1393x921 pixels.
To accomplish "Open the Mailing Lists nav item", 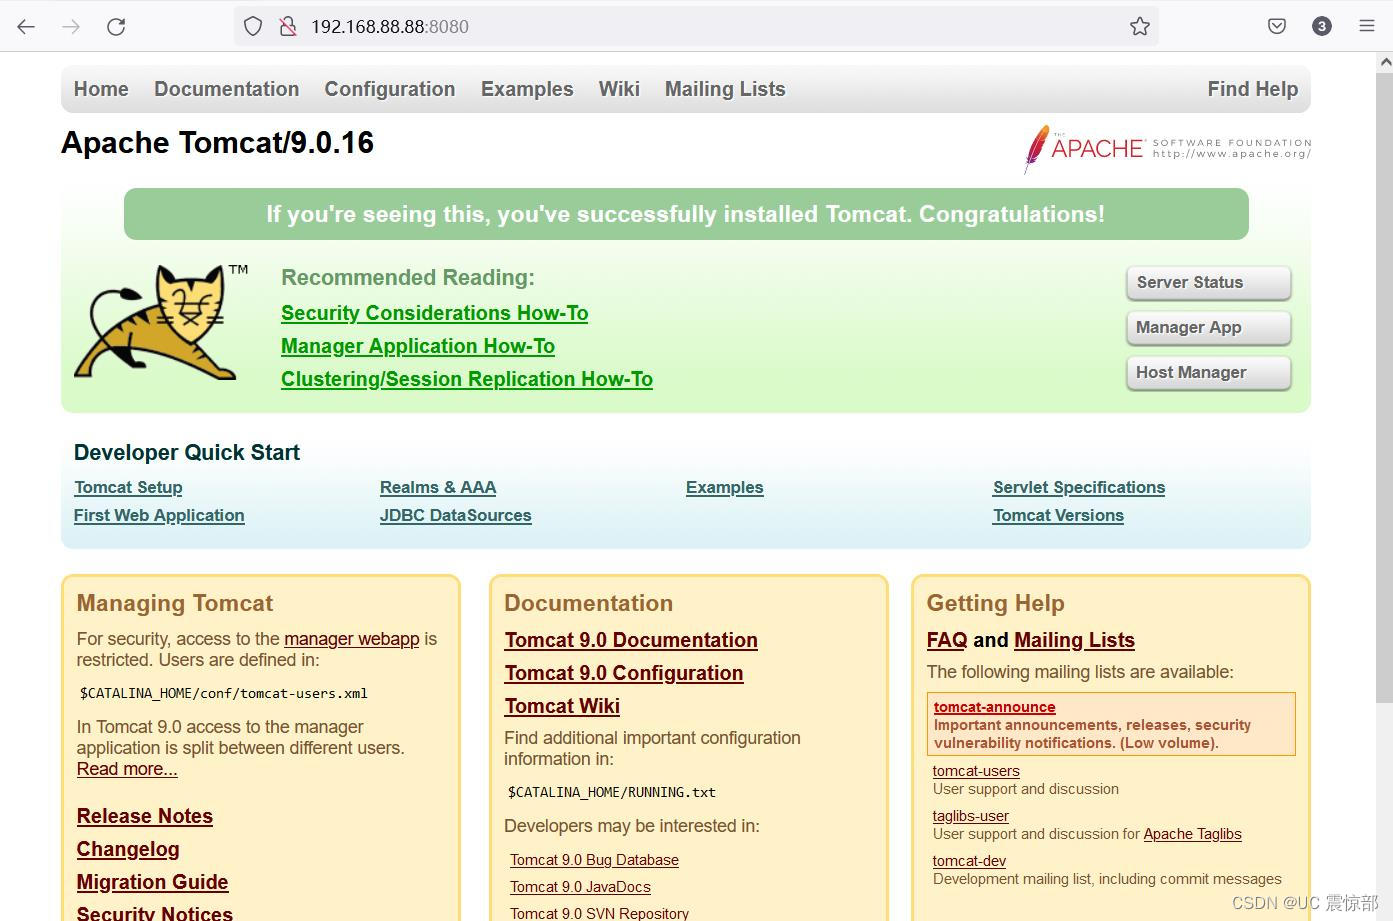I will click(x=725, y=89).
